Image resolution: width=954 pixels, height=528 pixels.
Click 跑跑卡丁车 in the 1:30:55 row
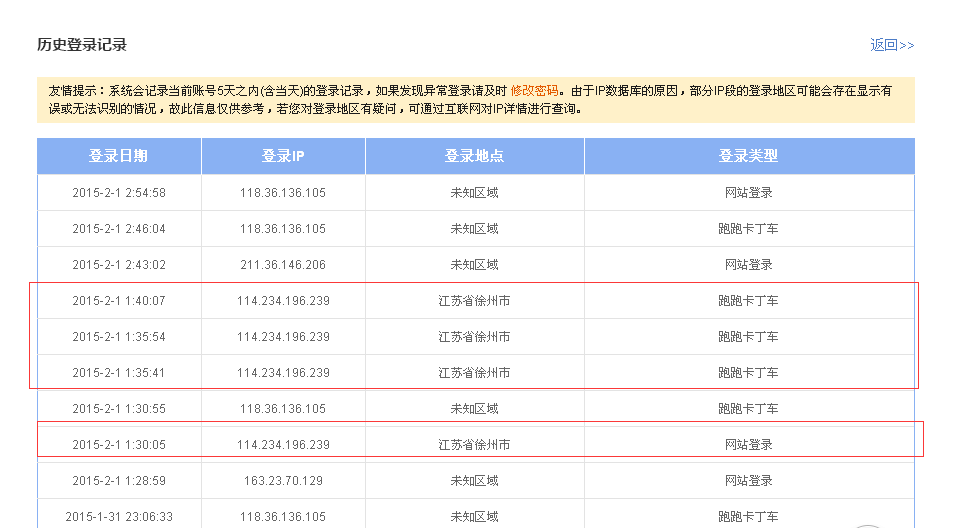pos(749,409)
